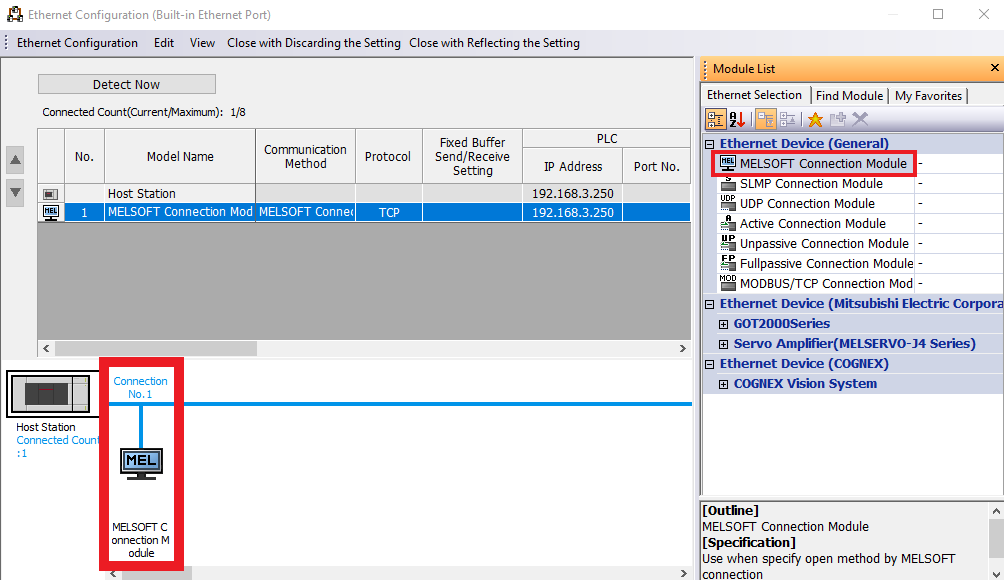Close the Module List panel
This screenshot has height=580, width=1004.
coord(994,68)
